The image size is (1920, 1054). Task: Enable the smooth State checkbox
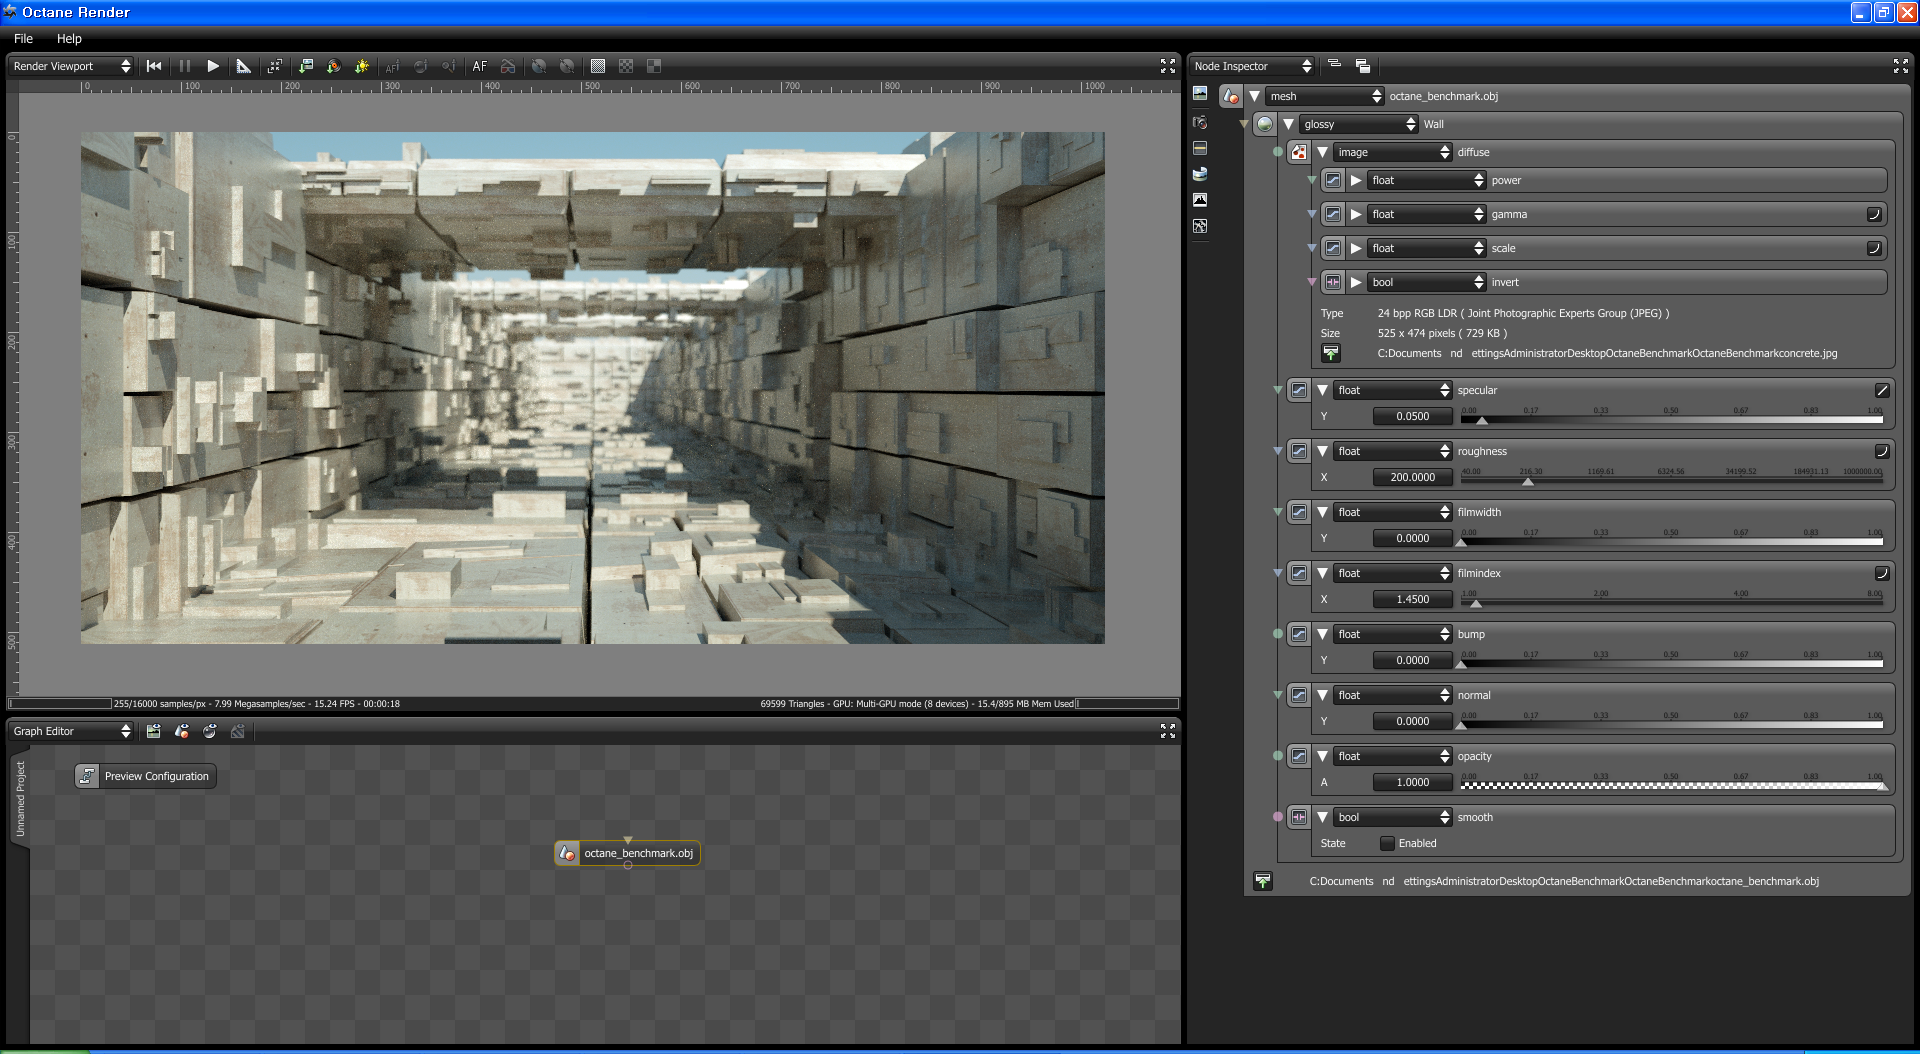coord(1387,843)
